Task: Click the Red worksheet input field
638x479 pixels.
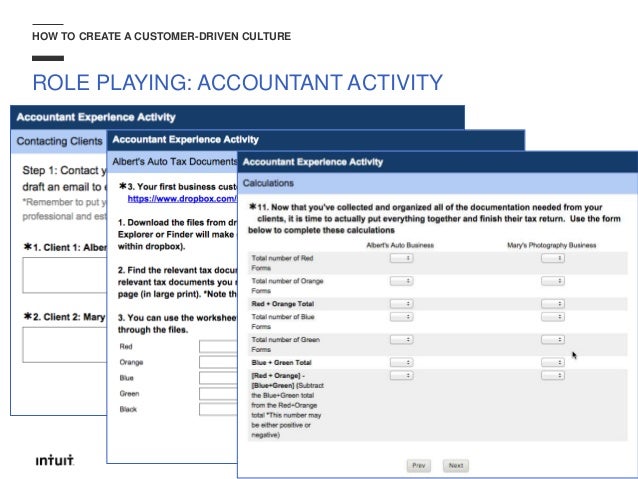Action: point(218,346)
